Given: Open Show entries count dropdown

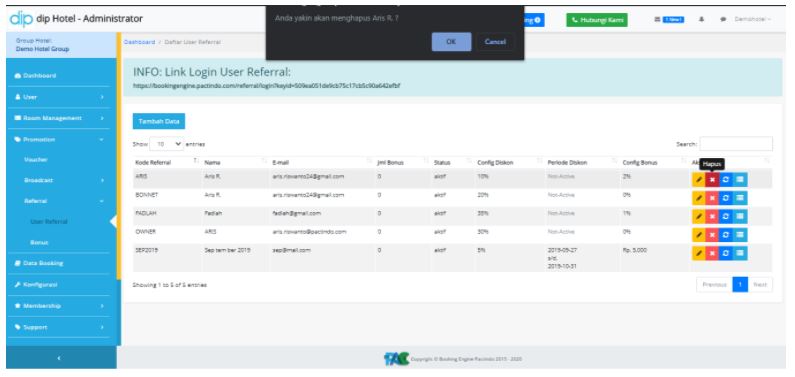Looking at the screenshot, I should pyautogui.click(x=167, y=144).
